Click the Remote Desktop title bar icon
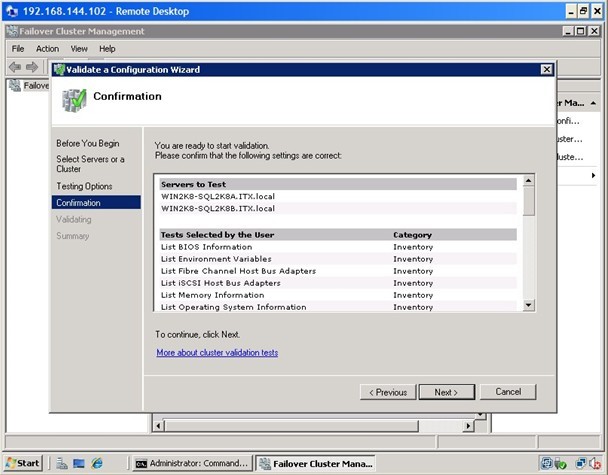The height and width of the screenshot is (475, 608). click(x=12, y=11)
